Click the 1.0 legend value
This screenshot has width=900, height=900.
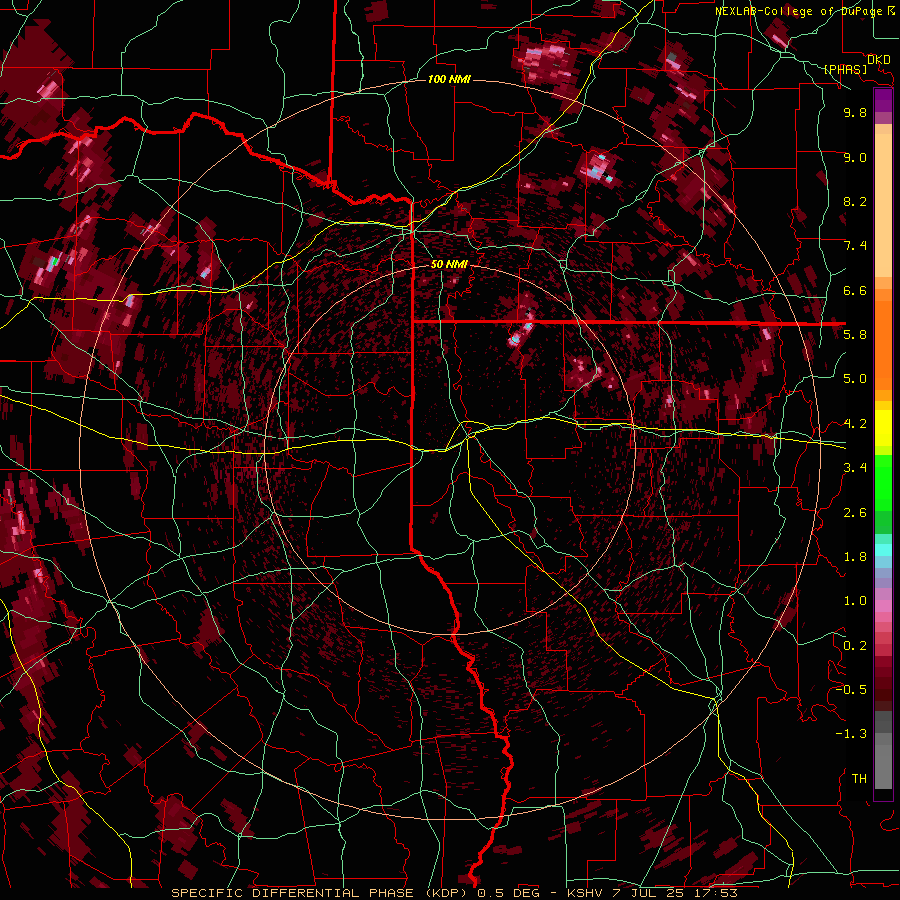point(855,601)
